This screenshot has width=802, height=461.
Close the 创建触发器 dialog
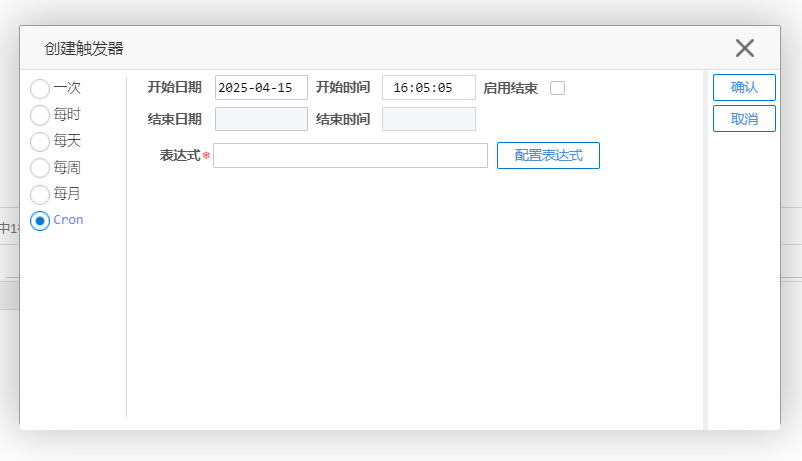click(745, 48)
